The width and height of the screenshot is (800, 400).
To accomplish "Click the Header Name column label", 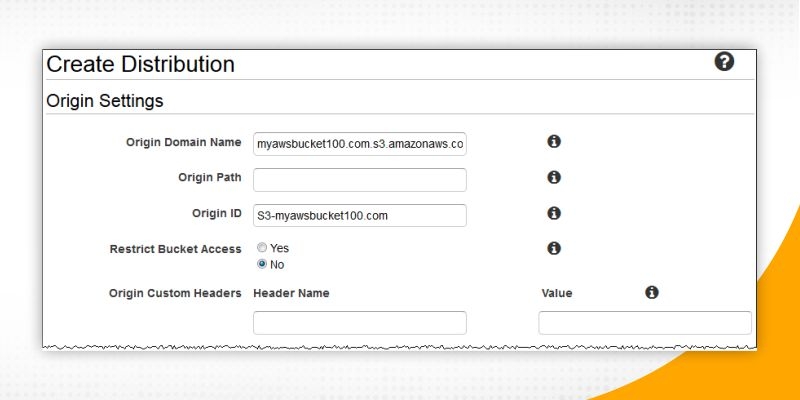I will click(x=292, y=294).
